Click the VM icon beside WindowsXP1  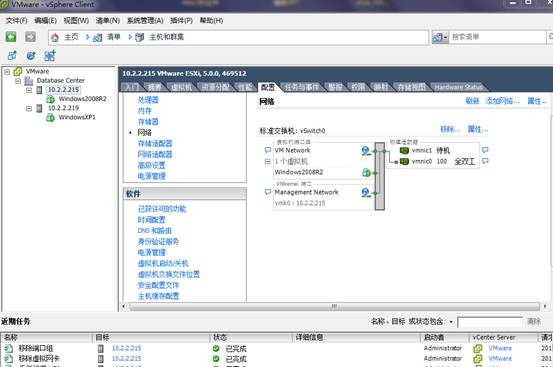pos(50,117)
